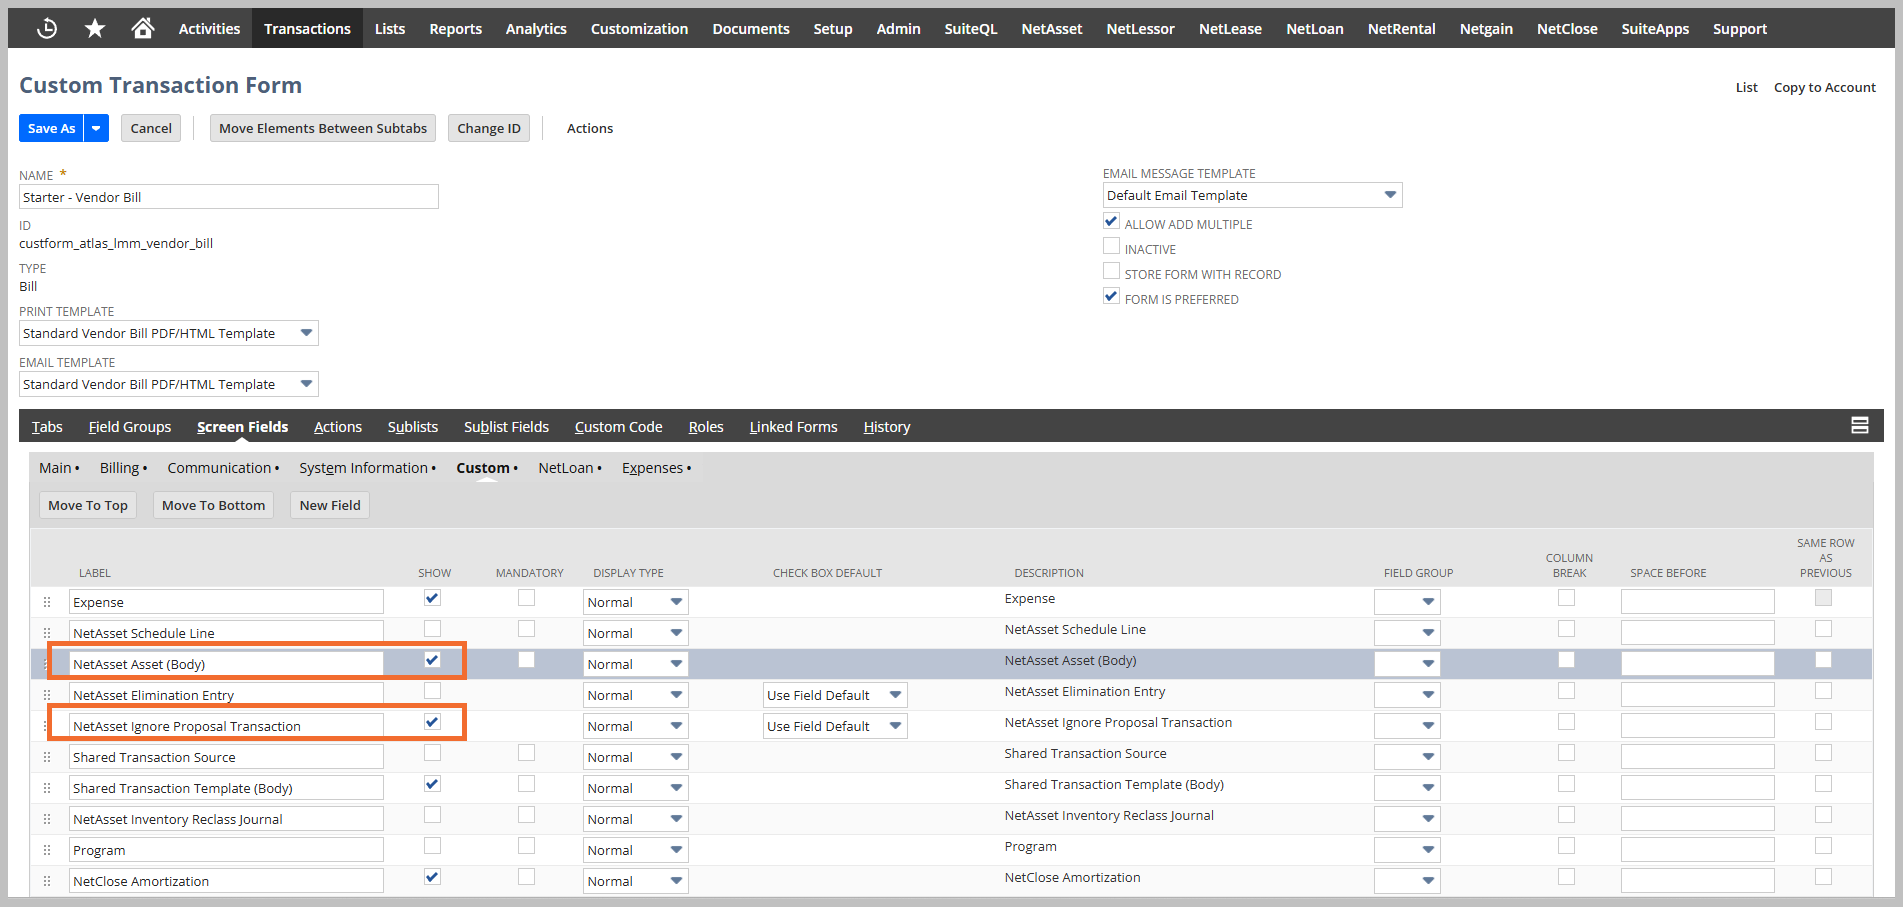Image resolution: width=1903 pixels, height=907 pixels.
Task: Click Move Elements Between Subtabs button
Action: (x=323, y=128)
